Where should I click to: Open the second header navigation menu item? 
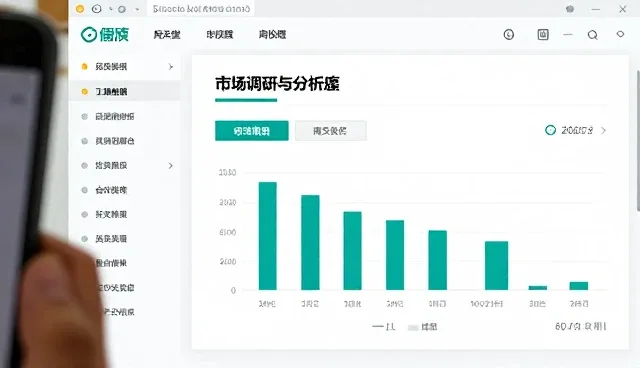tap(220, 35)
